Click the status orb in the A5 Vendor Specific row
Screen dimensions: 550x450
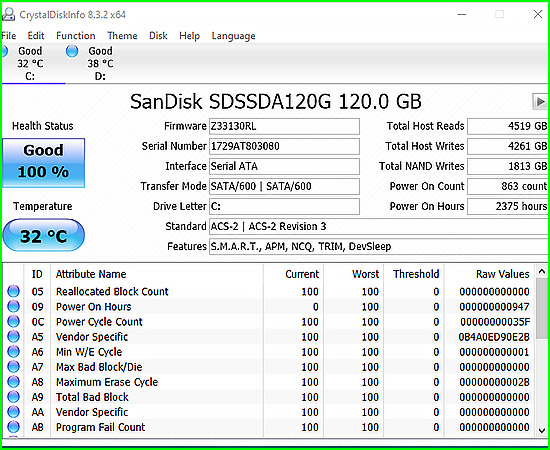(13, 337)
